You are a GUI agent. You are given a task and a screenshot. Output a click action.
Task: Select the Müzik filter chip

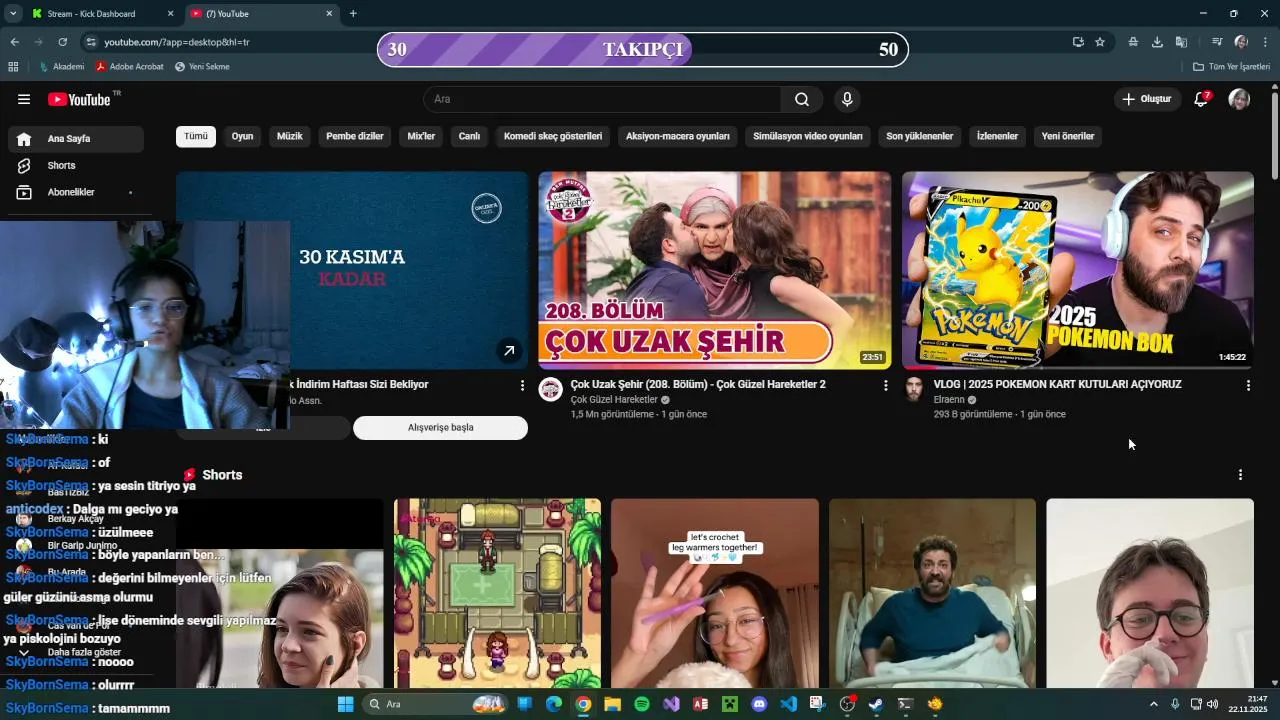point(289,136)
